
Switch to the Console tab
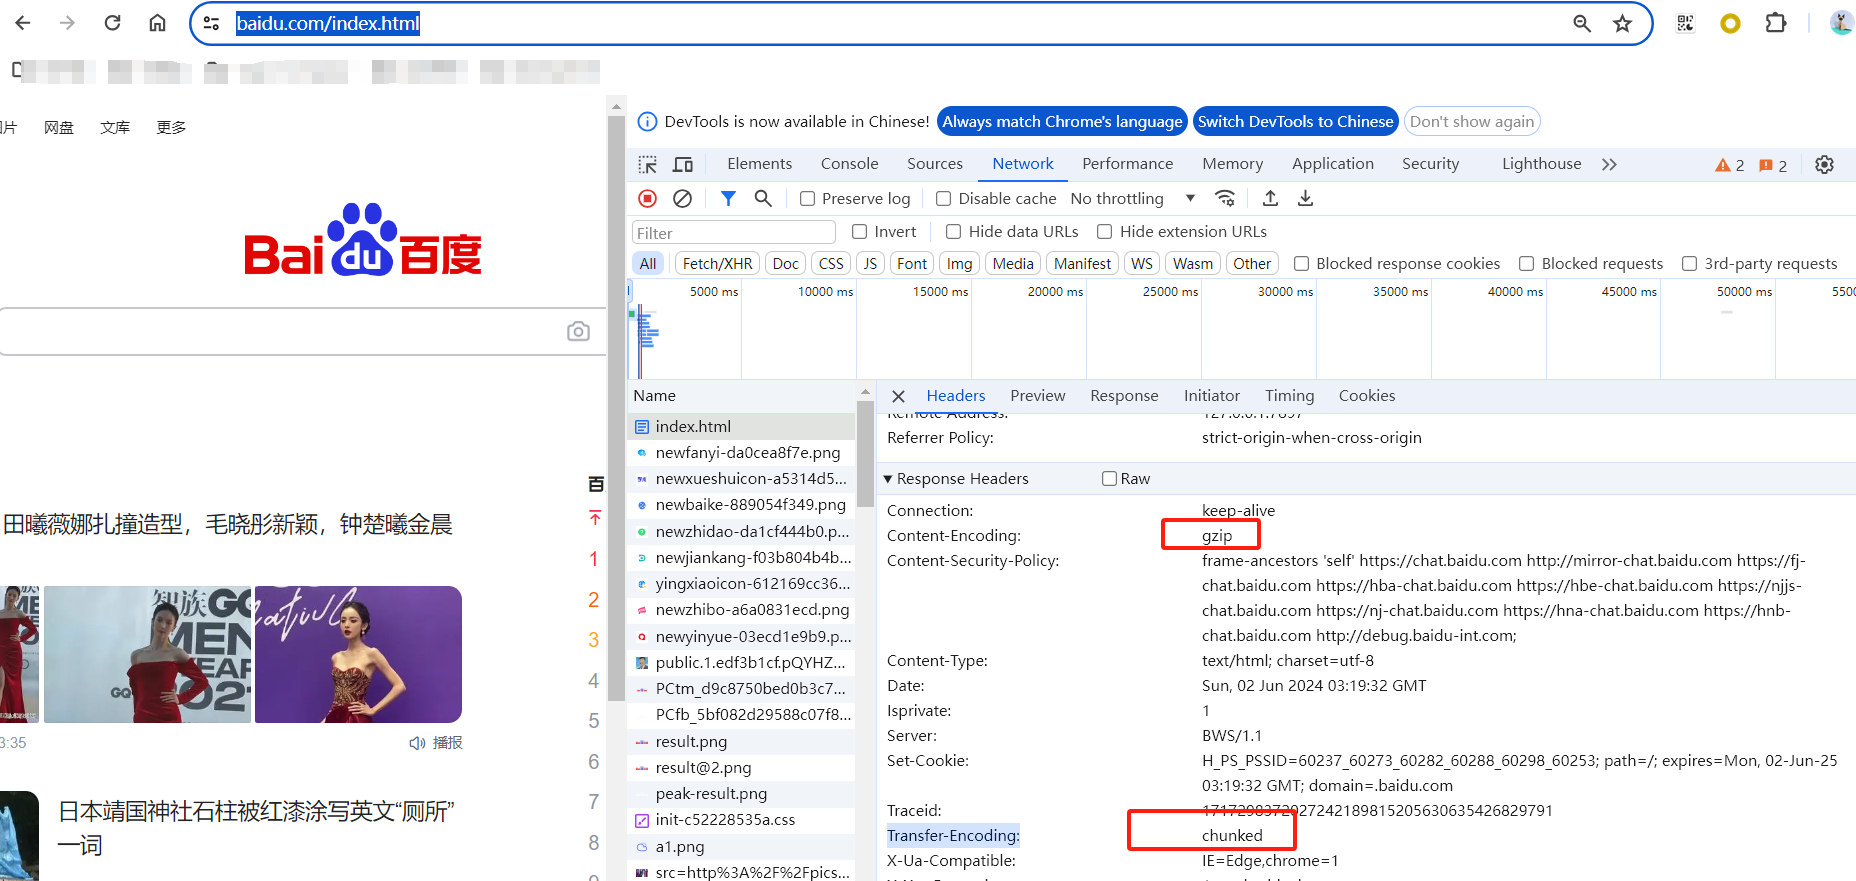click(x=849, y=164)
